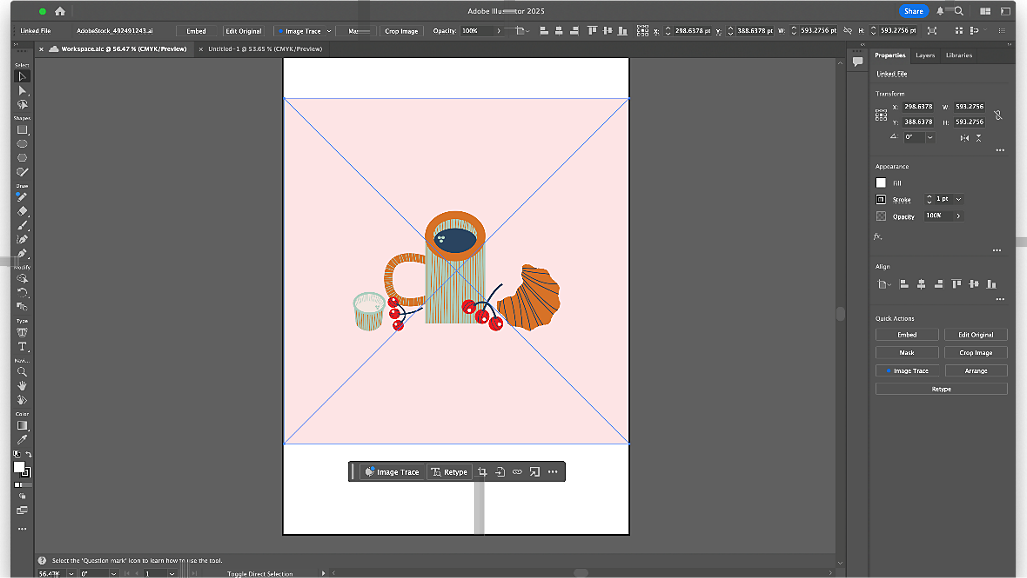The image size is (1027, 578).
Task: Click Flip Horizontal icon in Transform
Action: pyautogui.click(x=964, y=138)
